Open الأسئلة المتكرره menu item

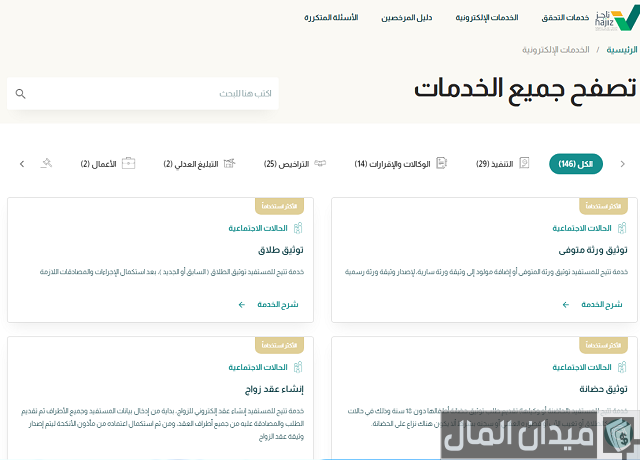point(331,18)
